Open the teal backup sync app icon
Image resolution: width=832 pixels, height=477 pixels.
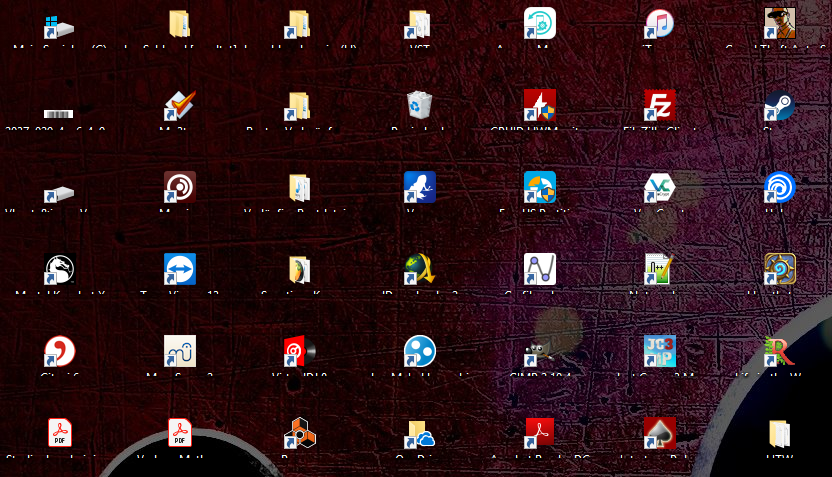point(540,23)
